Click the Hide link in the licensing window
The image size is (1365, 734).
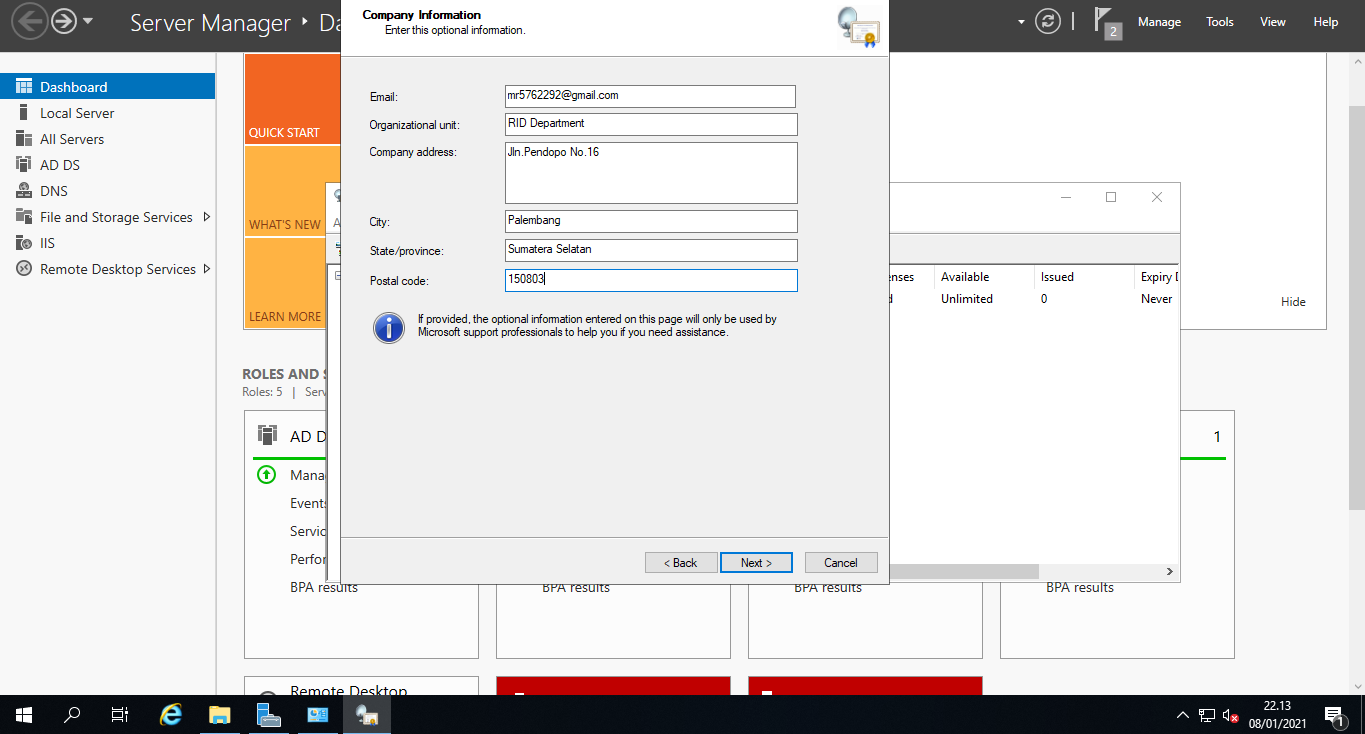coord(1293,301)
